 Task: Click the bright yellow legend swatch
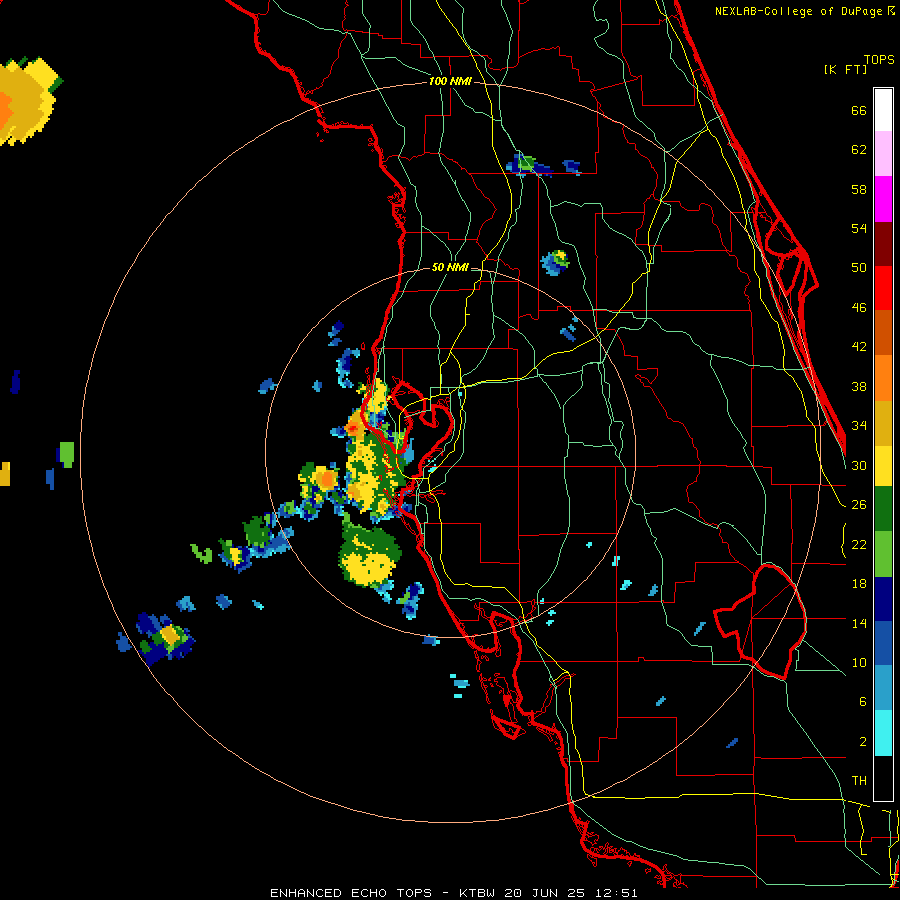click(883, 466)
